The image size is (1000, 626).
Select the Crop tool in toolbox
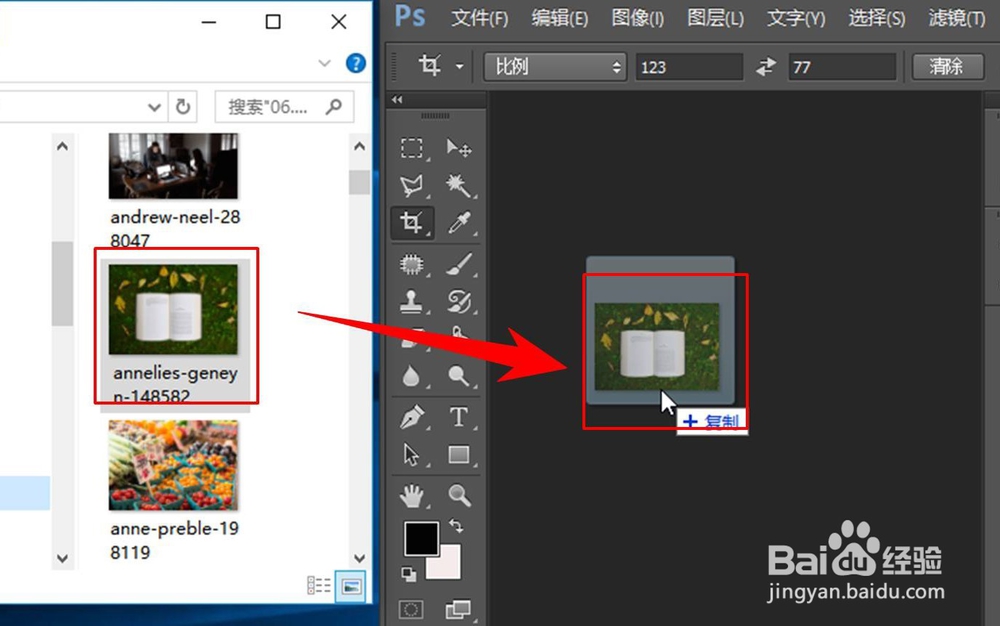coord(412,222)
